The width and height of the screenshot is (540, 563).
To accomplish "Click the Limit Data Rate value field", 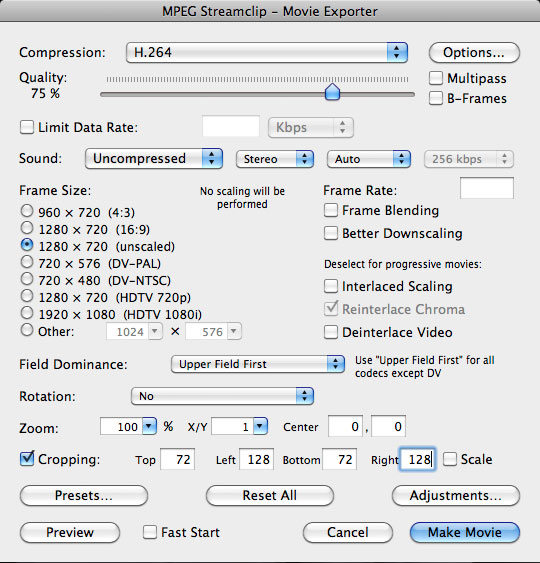I will point(231,126).
